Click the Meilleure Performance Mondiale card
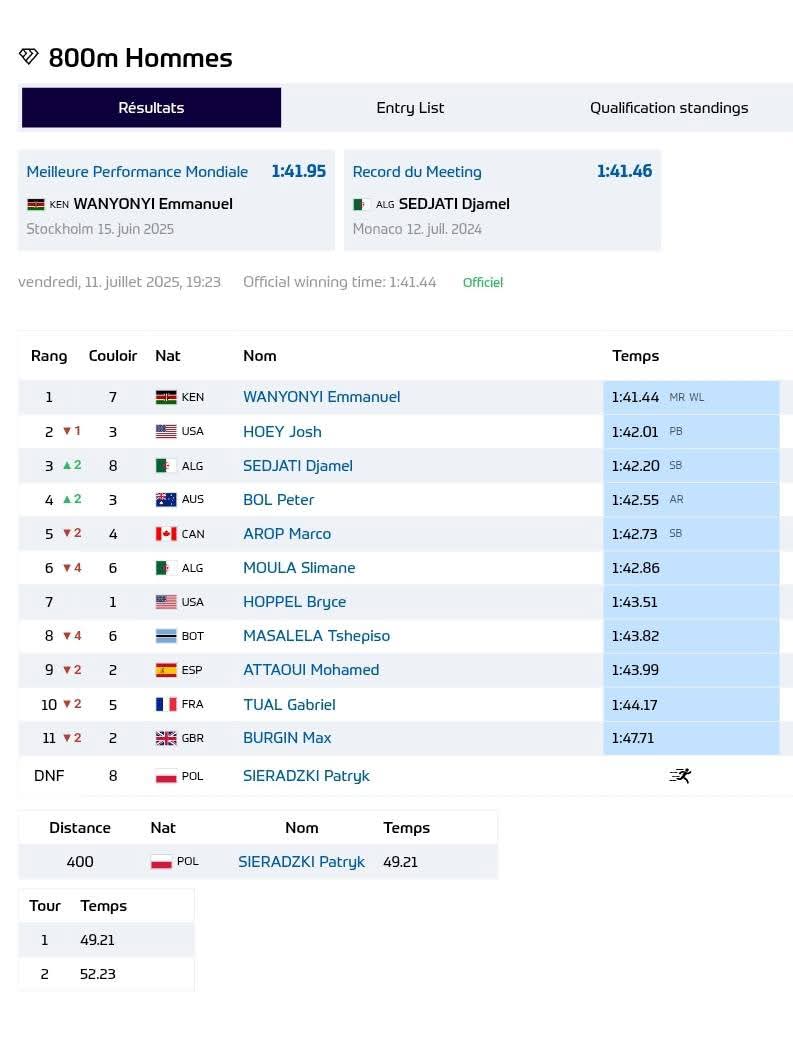This screenshot has height=1053, width=793. (x=176, y=200)
